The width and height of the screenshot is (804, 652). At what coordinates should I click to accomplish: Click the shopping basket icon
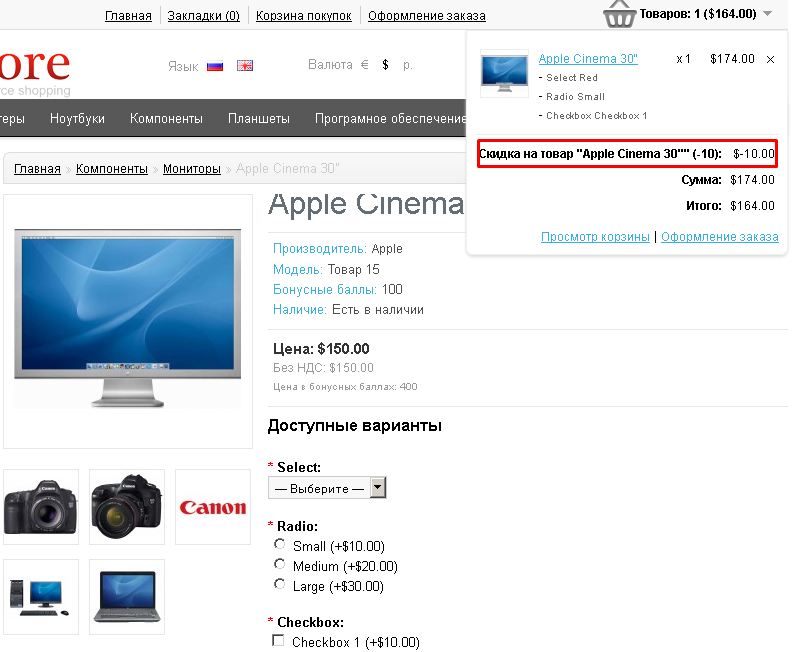pos(619,14)
